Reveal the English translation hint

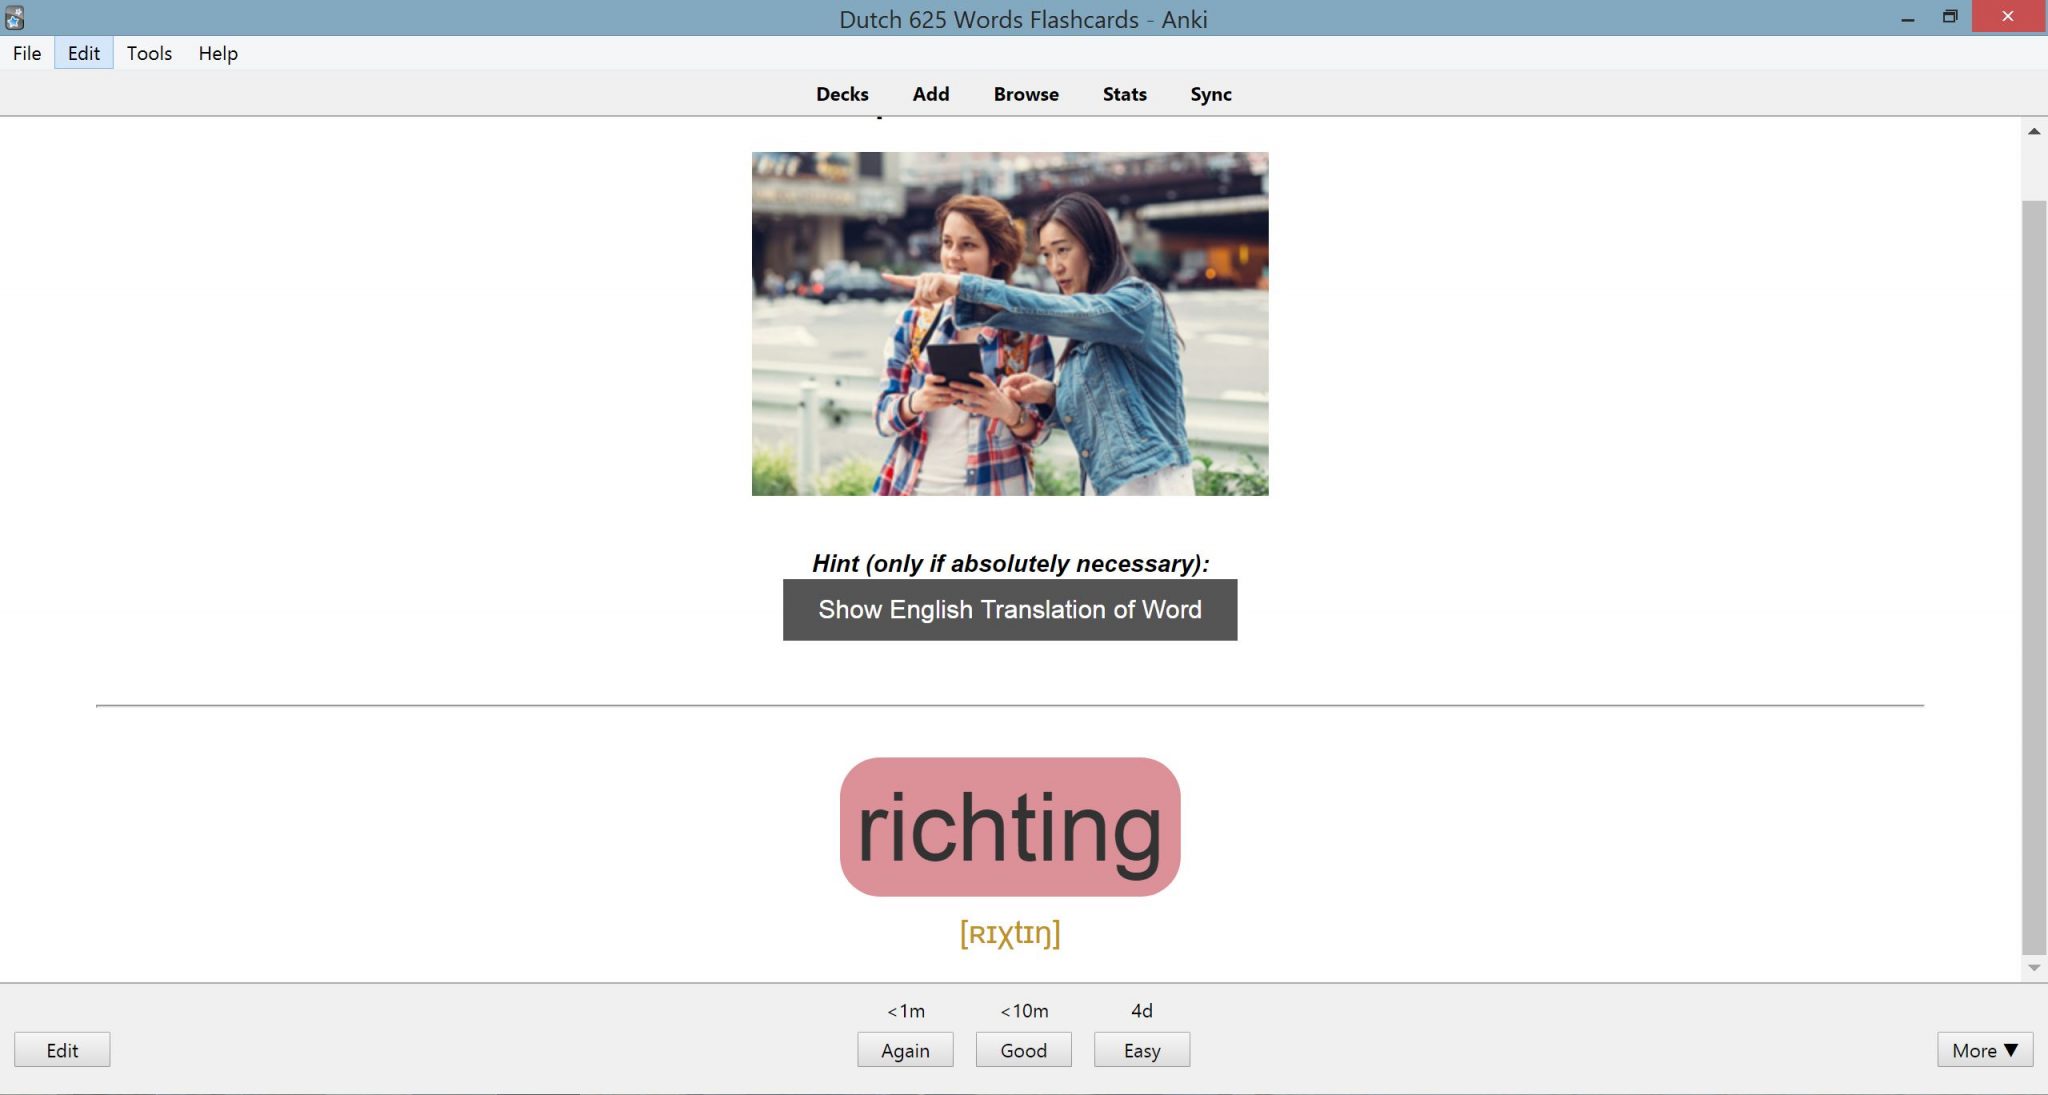tap(1008, 609)
